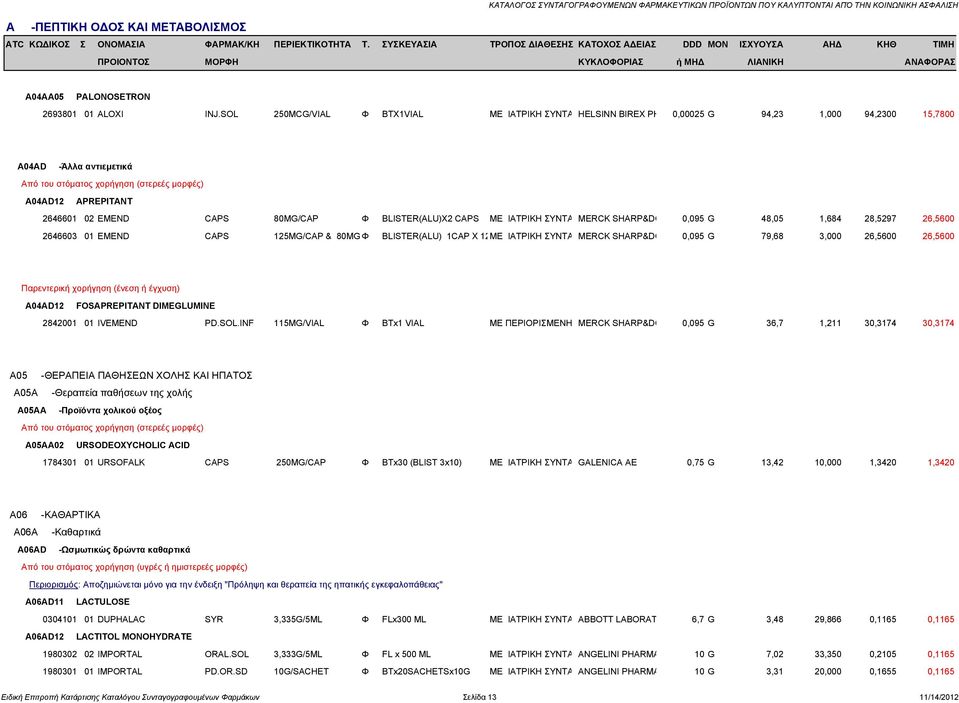The image size is (959, 703).
Task: Select substance name "PALONOSETRON"
Action: pyautogui.click(x=113, y=97)
